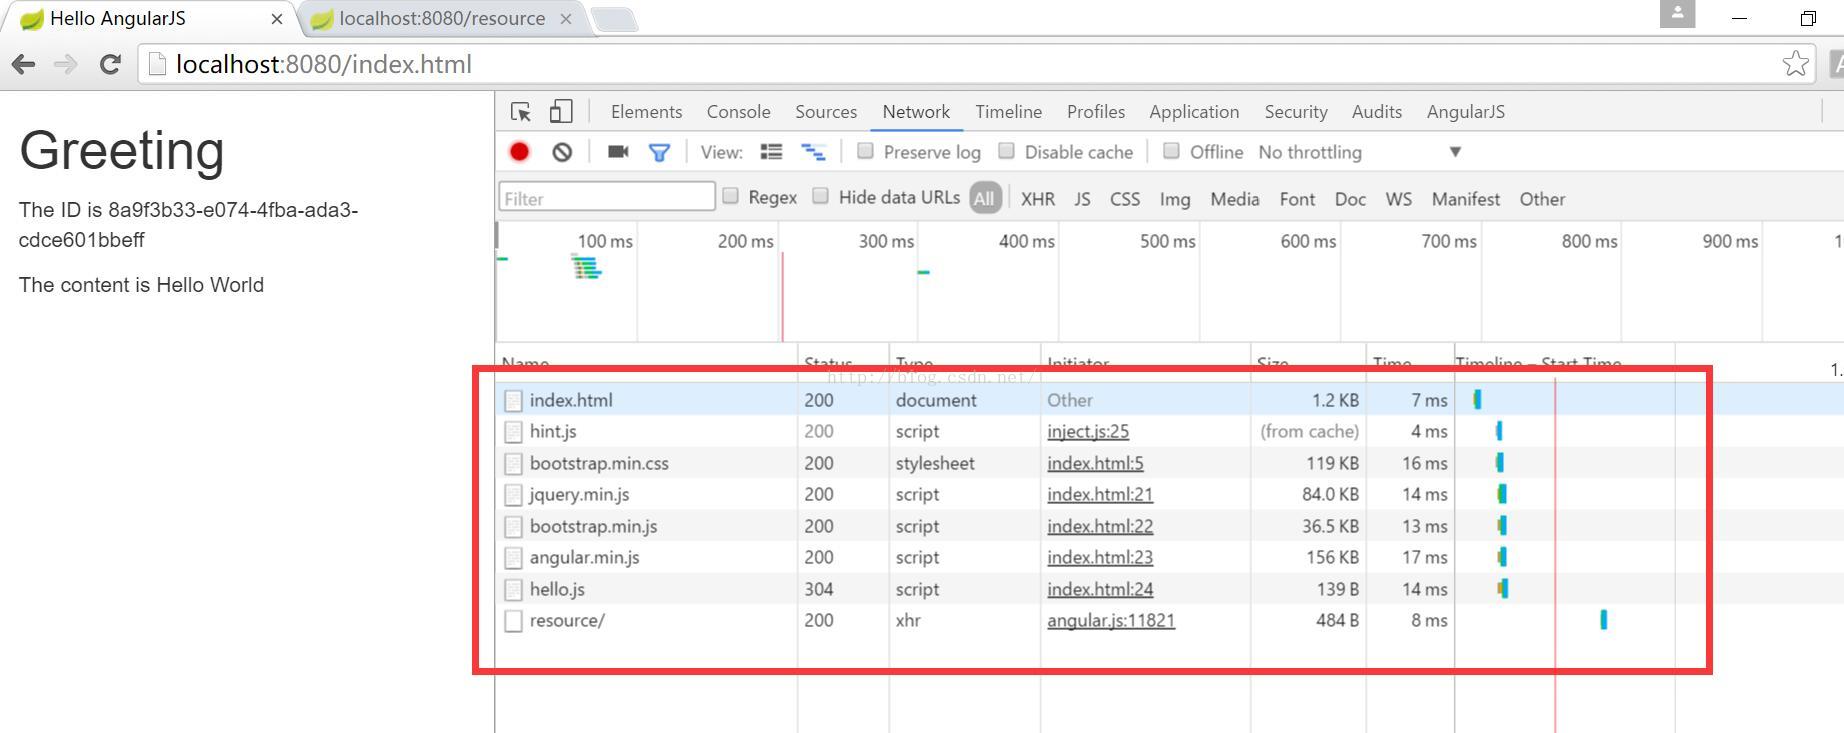Select the Network tab
The width and height of the screenshot is (1844, 733).
[916, 112]
